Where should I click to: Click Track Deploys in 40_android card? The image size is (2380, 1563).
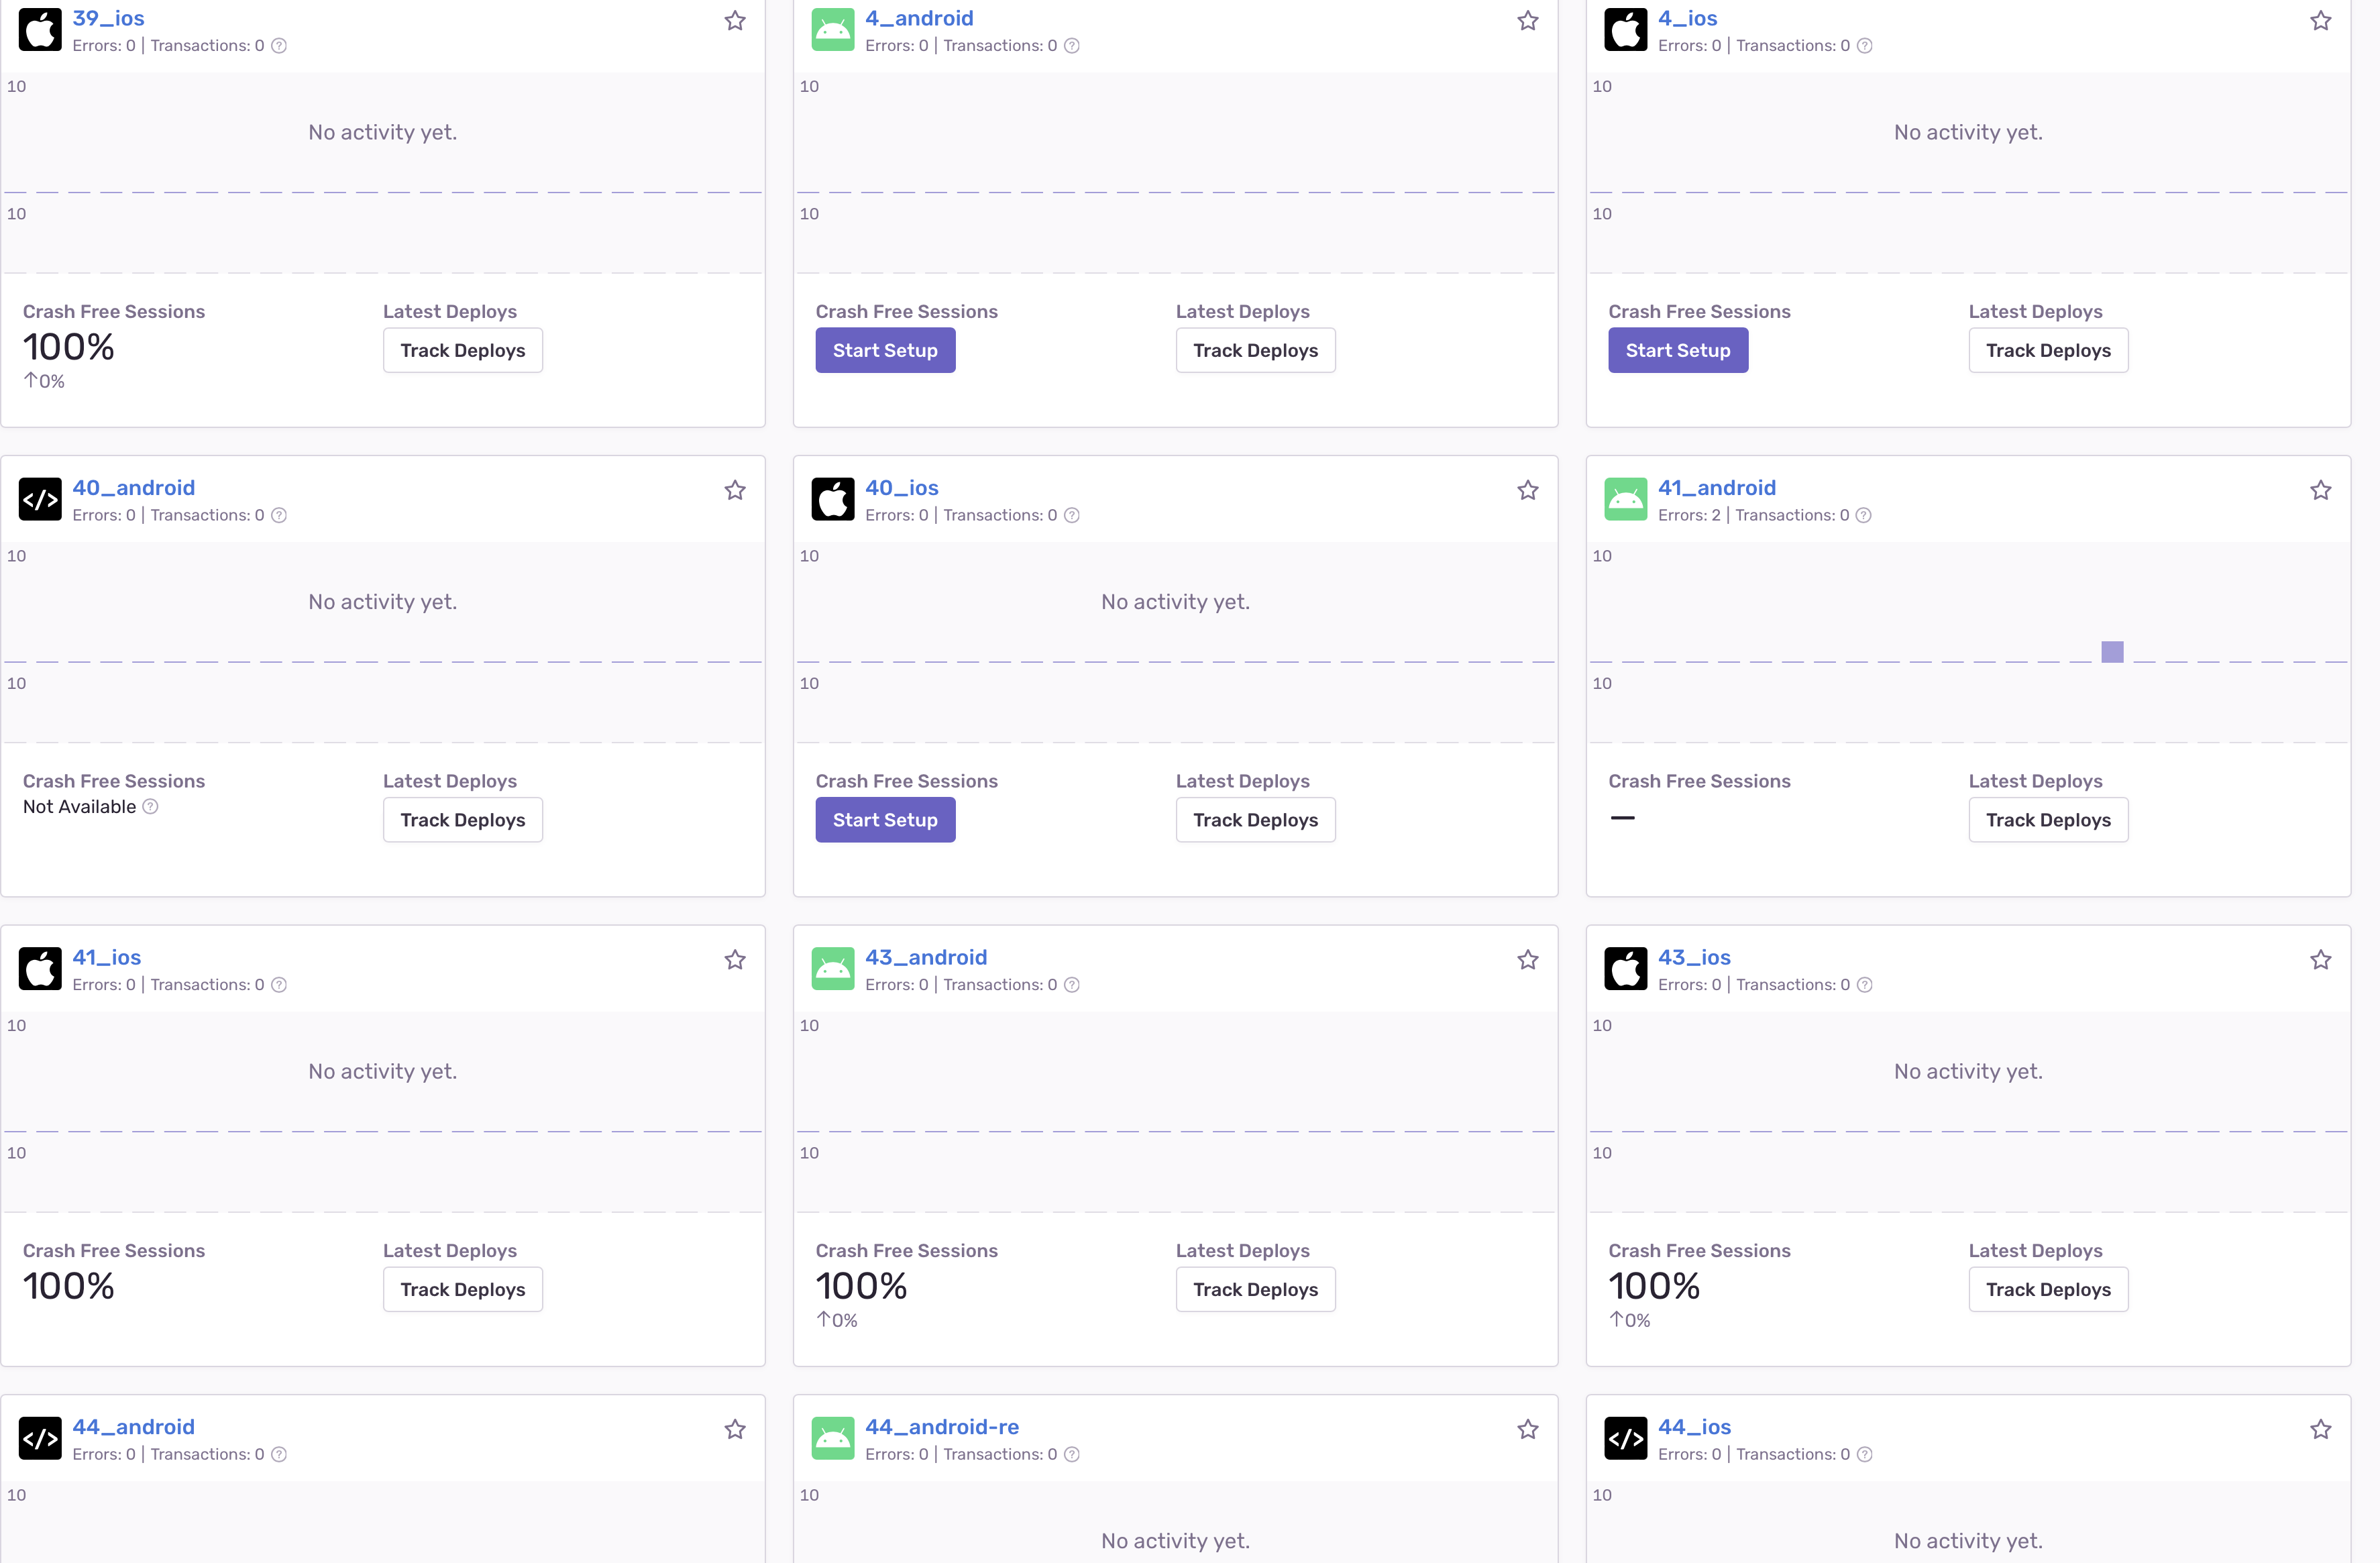462,820
